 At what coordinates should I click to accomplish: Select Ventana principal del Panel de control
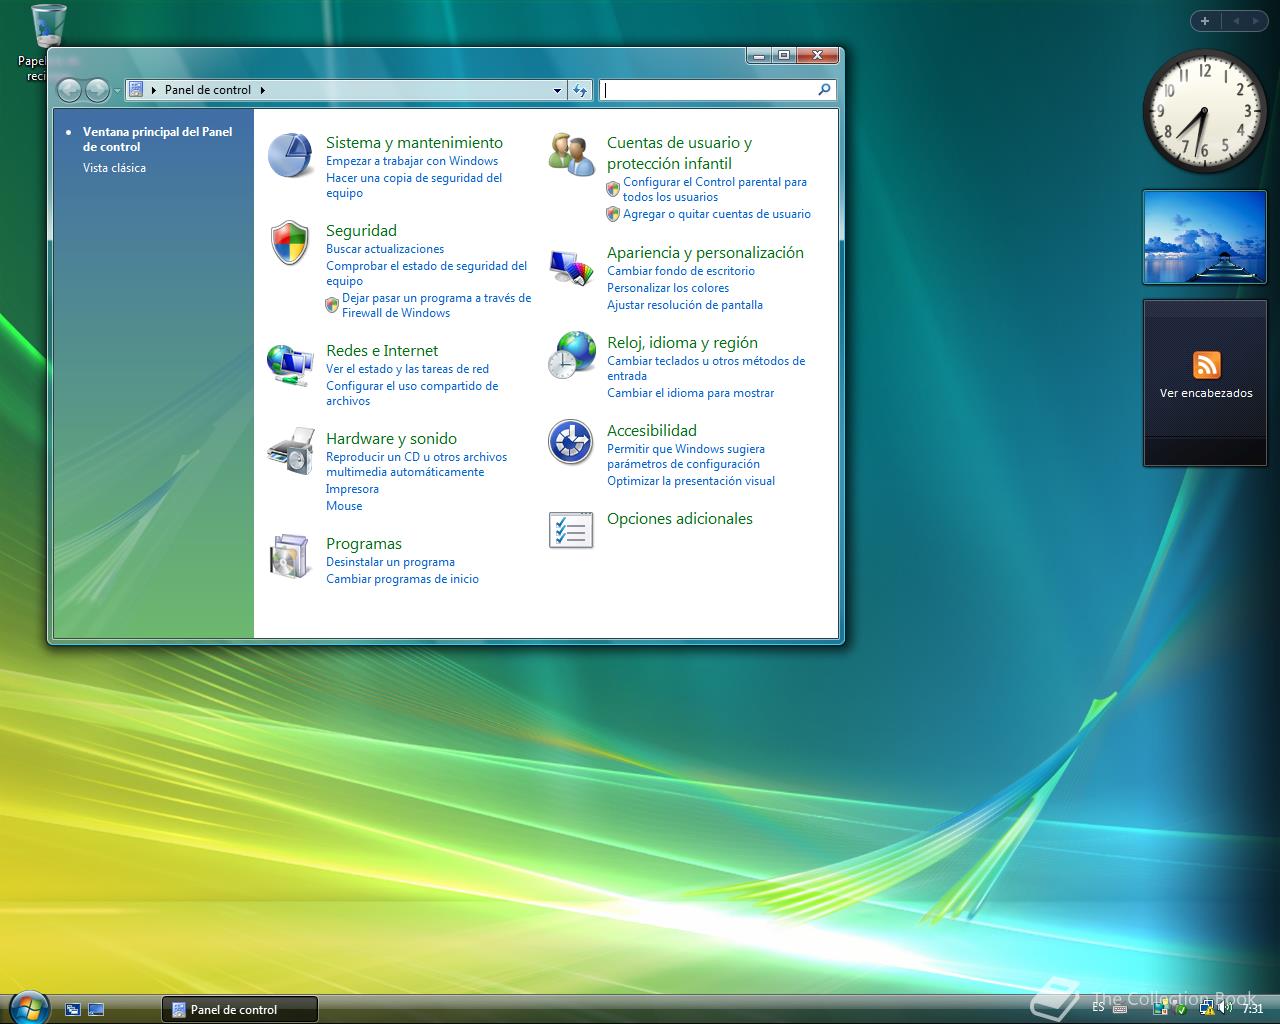coord(158,139)
